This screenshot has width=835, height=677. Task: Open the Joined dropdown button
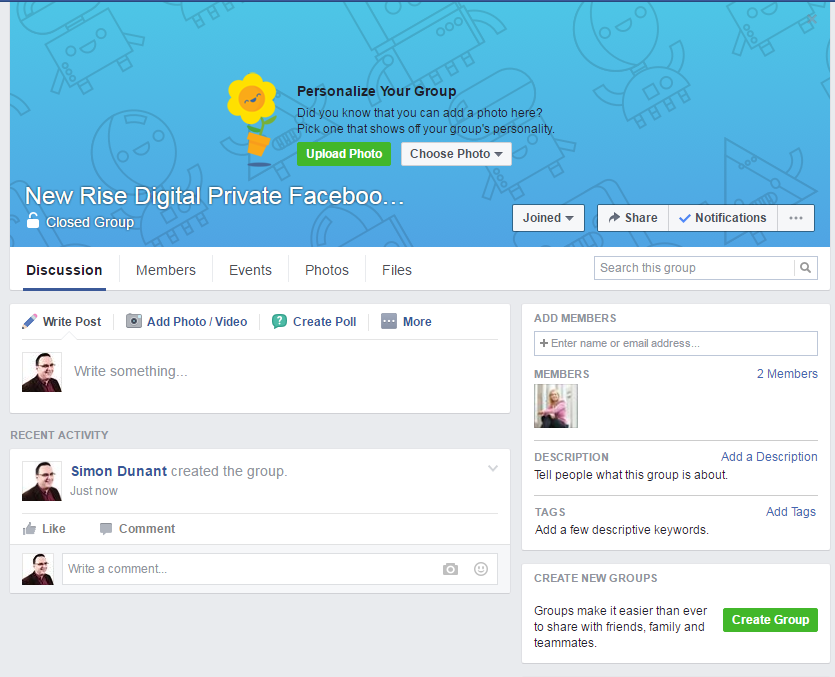point(548,218)
